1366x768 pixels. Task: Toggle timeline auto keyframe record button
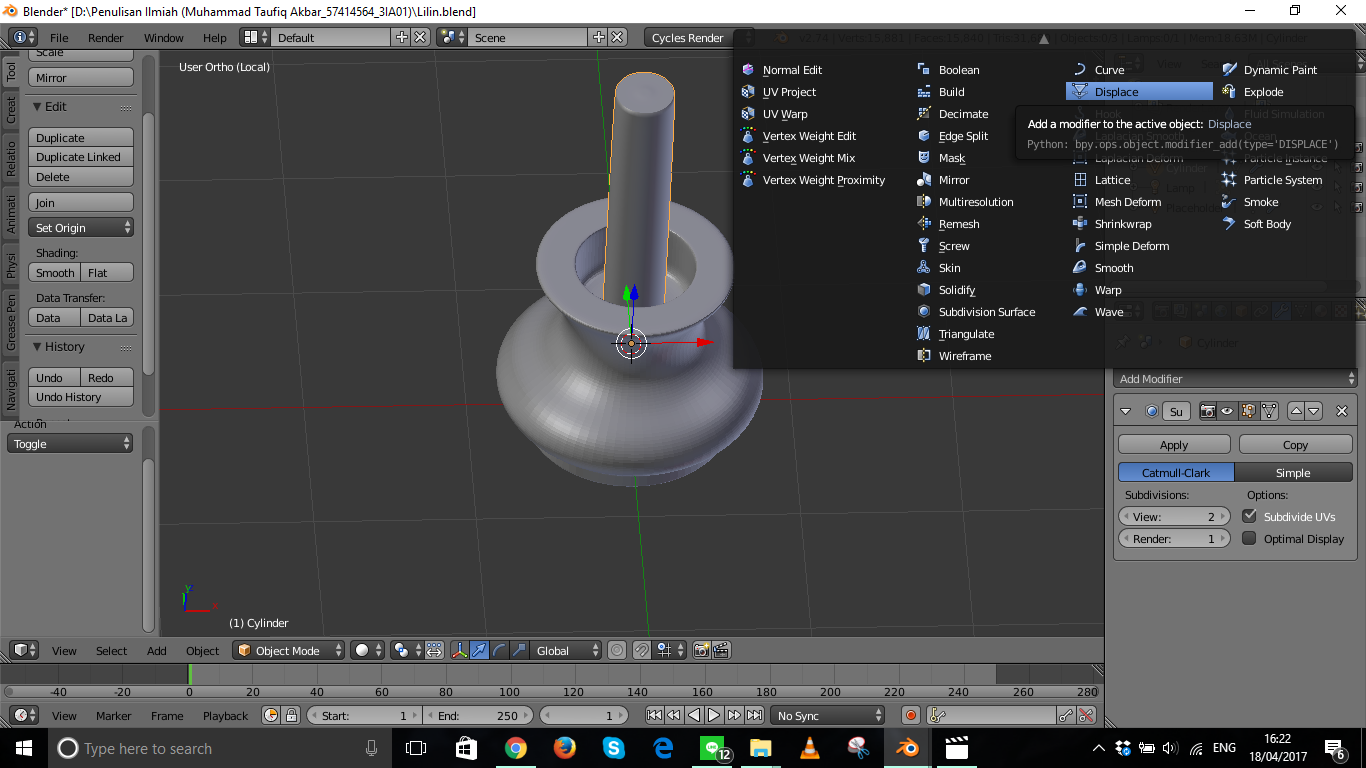[910, 715]
